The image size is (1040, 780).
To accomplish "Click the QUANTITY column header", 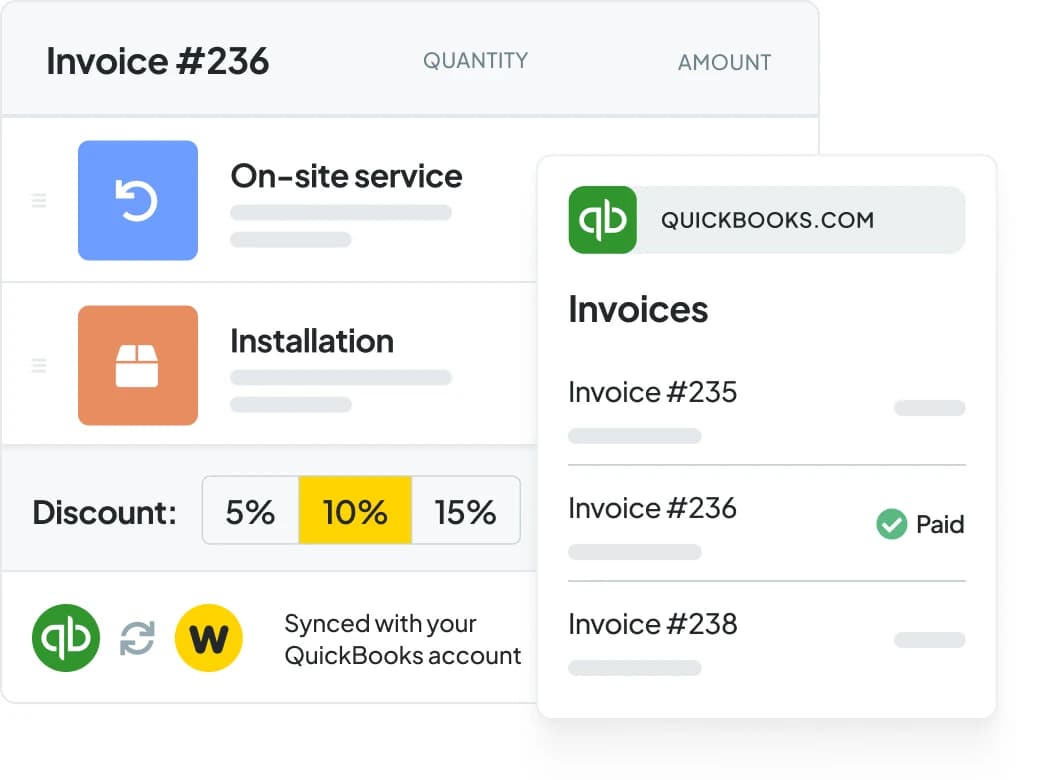I will pos(476,61).
